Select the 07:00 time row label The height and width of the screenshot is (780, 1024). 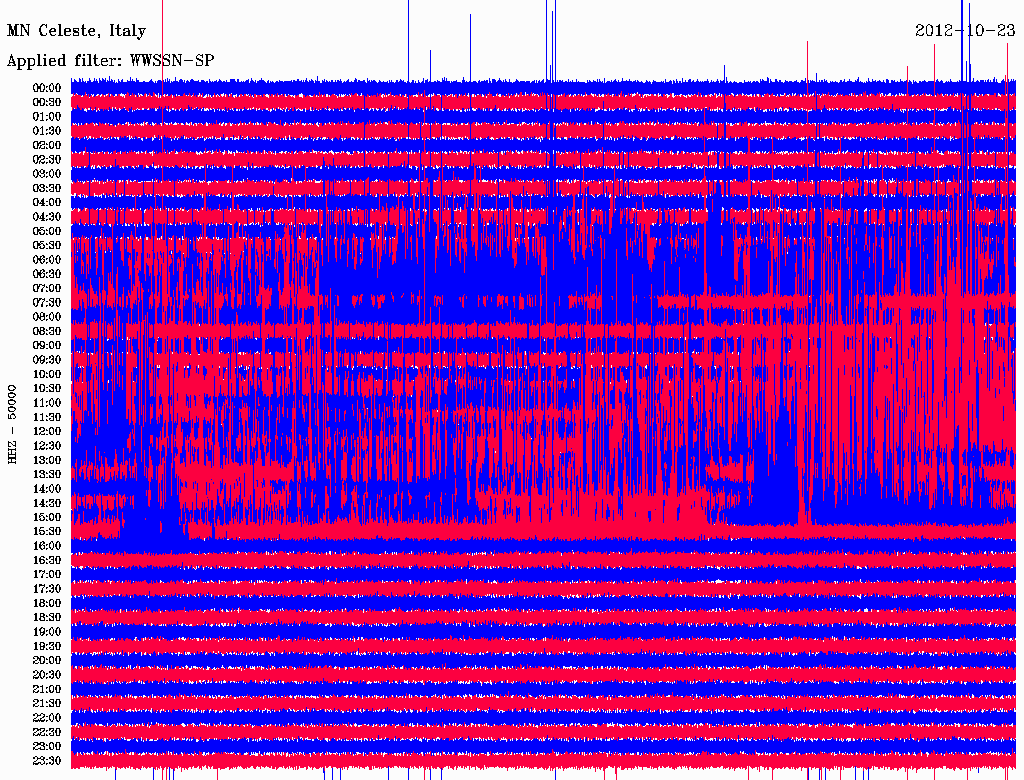[x=47, y=289]
